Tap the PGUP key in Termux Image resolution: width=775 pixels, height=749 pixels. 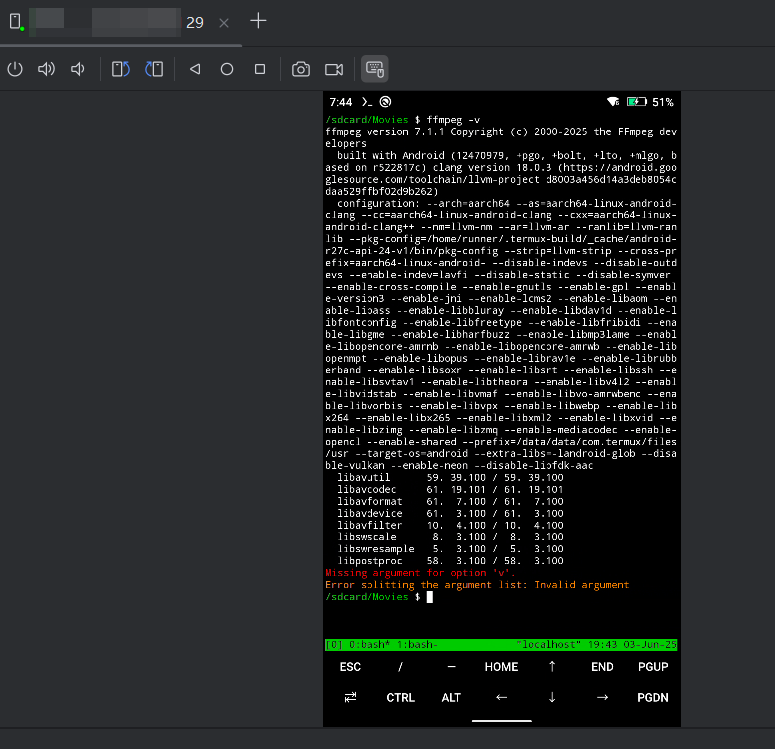point(653,667)
